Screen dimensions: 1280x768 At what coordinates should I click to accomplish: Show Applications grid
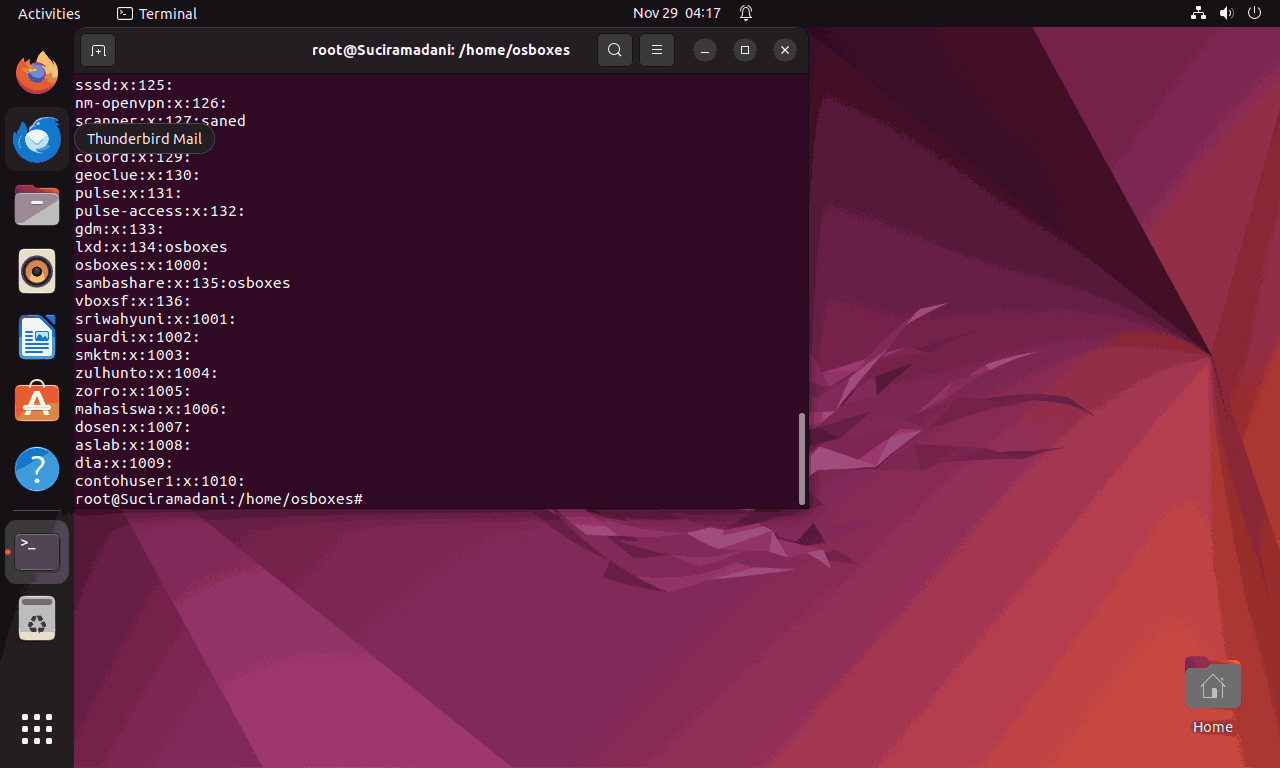click(x=37, y=729)
